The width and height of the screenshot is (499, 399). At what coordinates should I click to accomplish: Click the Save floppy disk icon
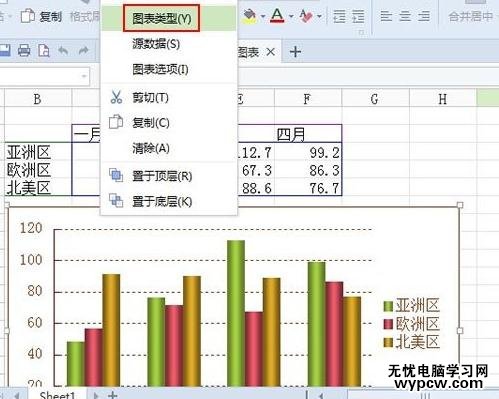coord(5,51)
